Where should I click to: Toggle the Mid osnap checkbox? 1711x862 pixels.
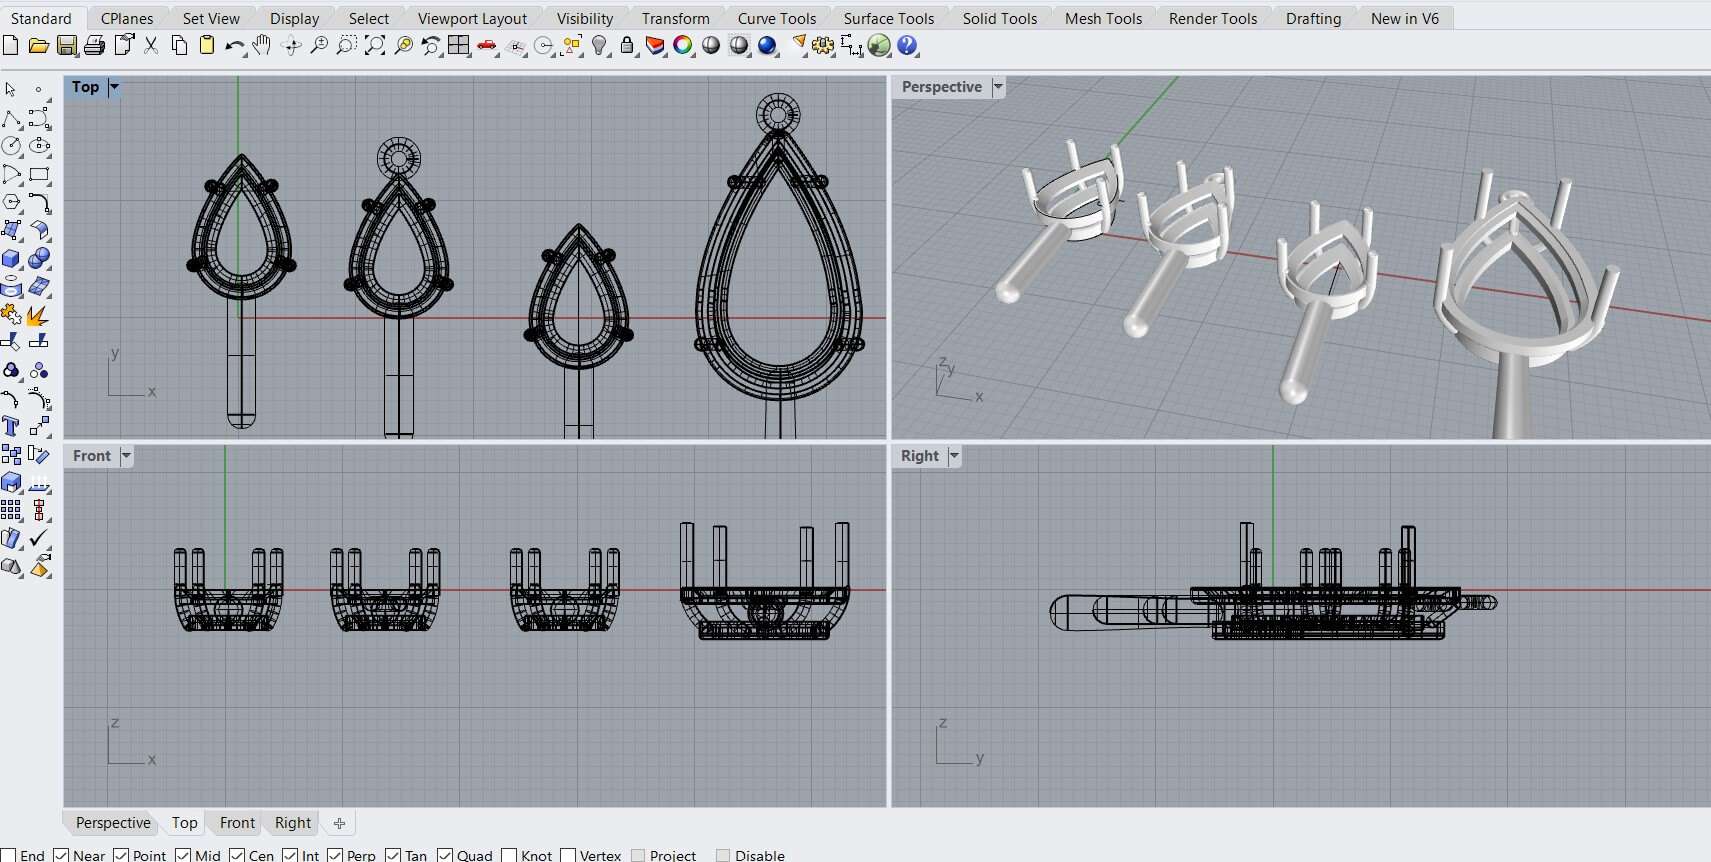(183, 855)
